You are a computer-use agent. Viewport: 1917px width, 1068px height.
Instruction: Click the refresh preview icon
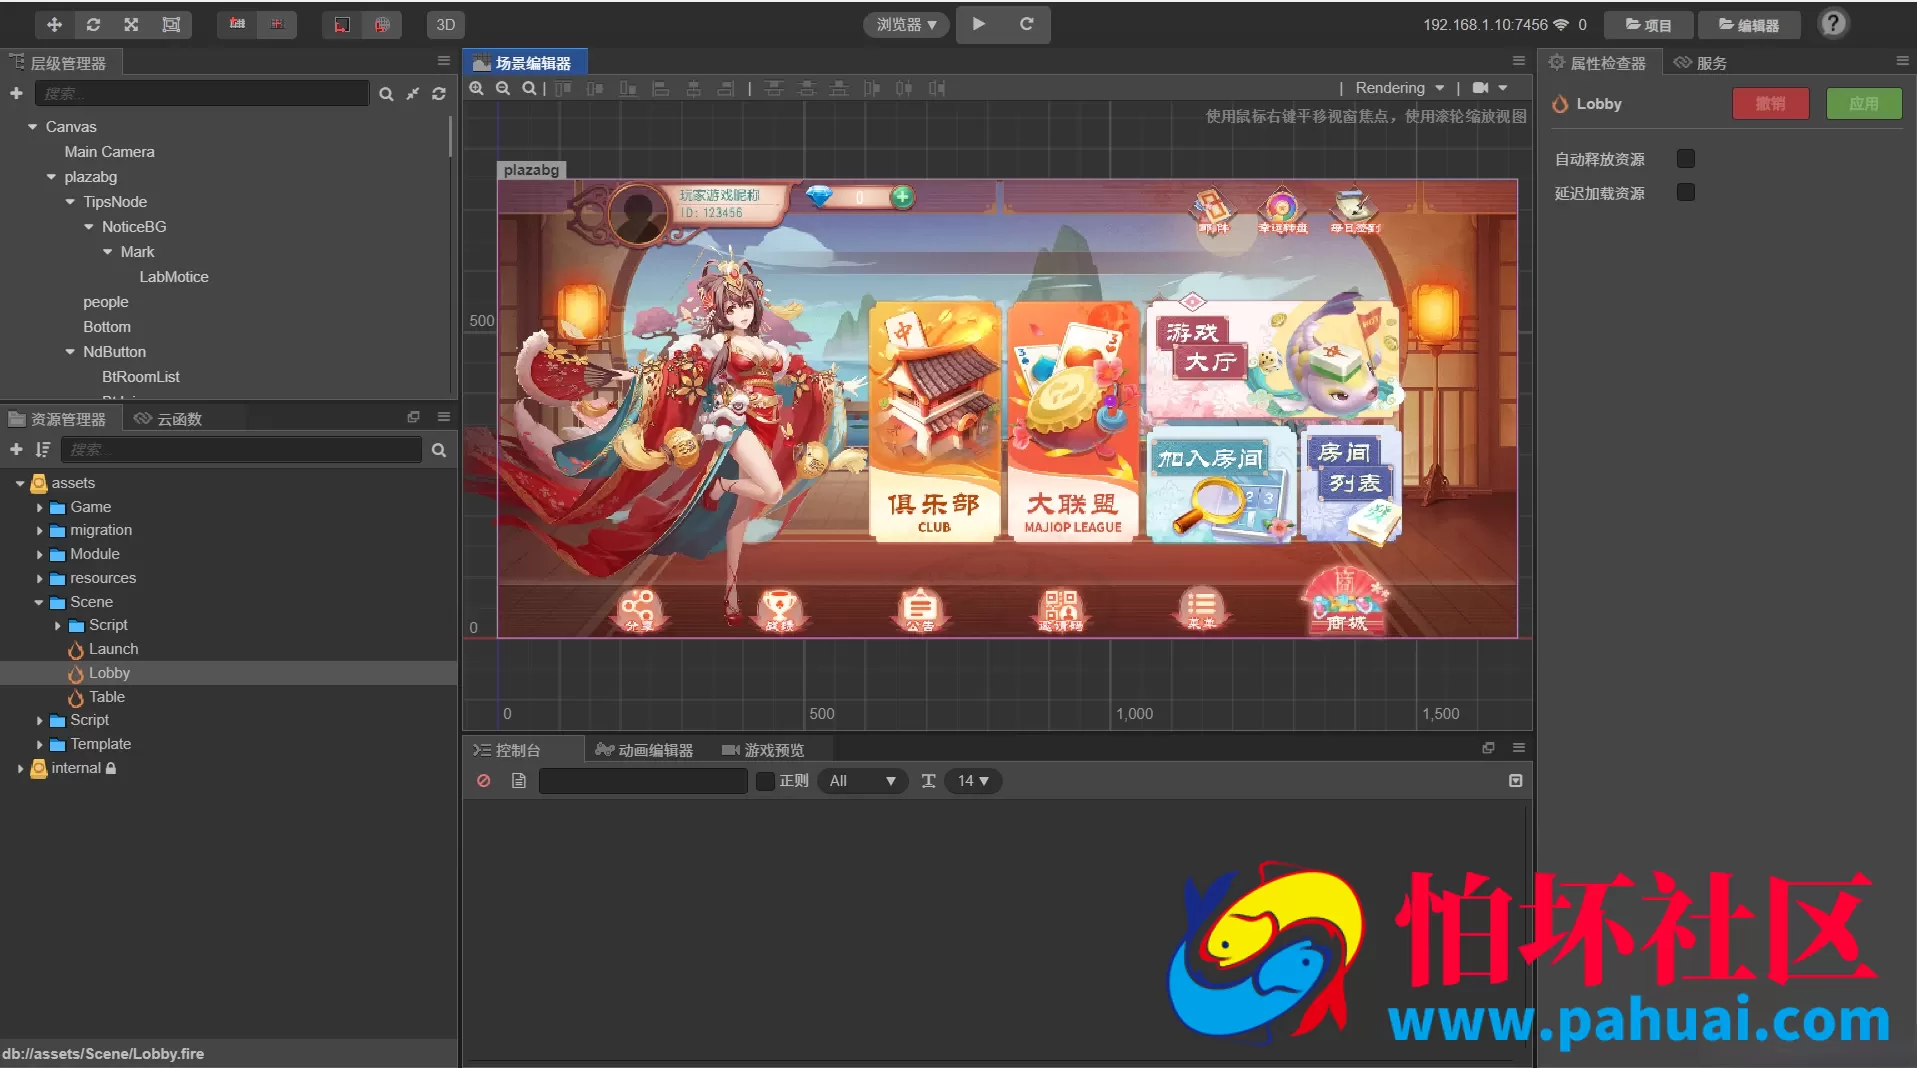click(1026, 24)
